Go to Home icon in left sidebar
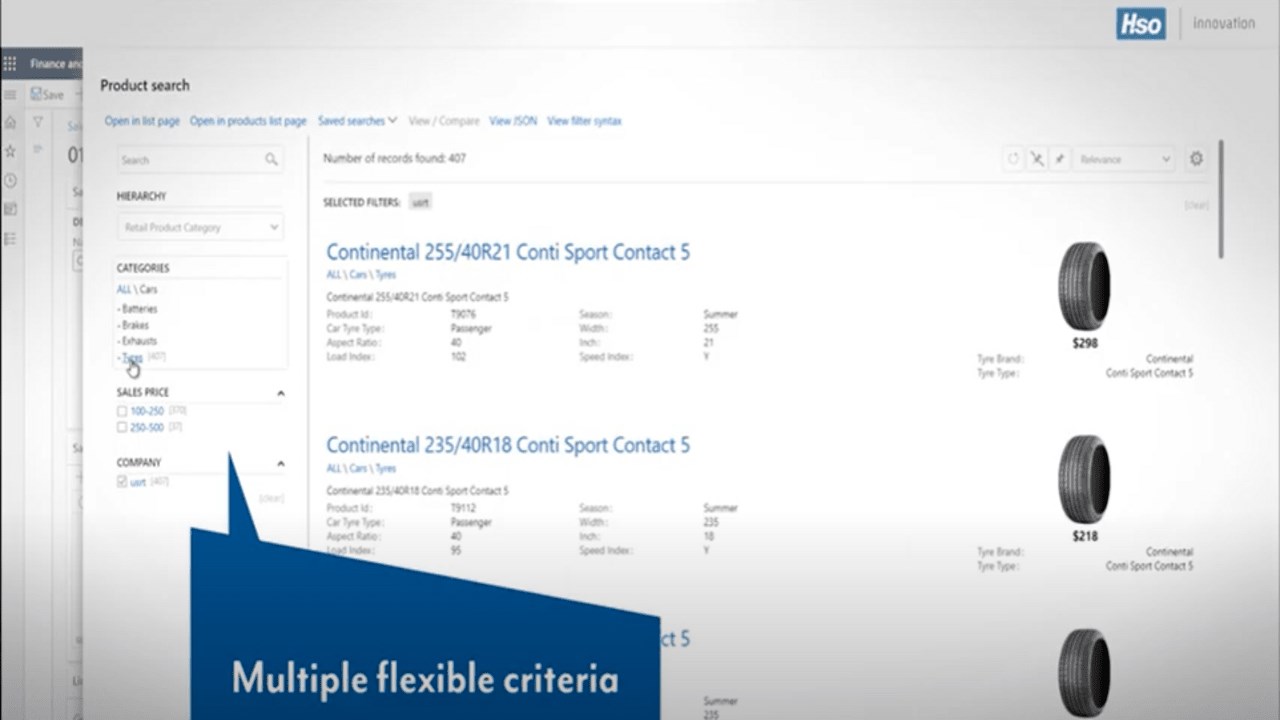 [x=10, y=122]
